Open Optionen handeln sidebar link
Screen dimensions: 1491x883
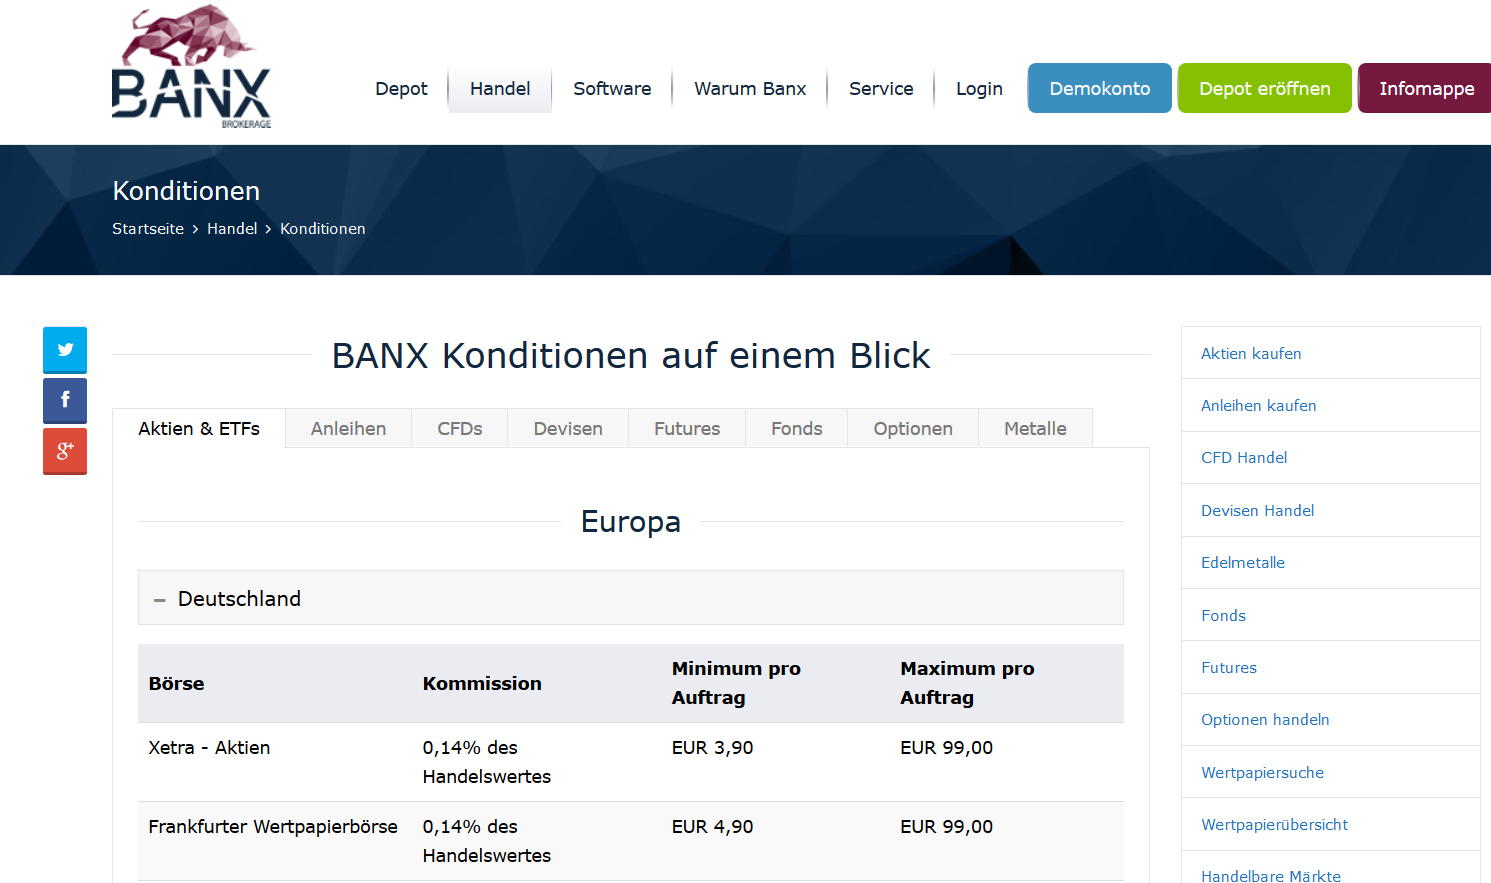(1265, 720)
